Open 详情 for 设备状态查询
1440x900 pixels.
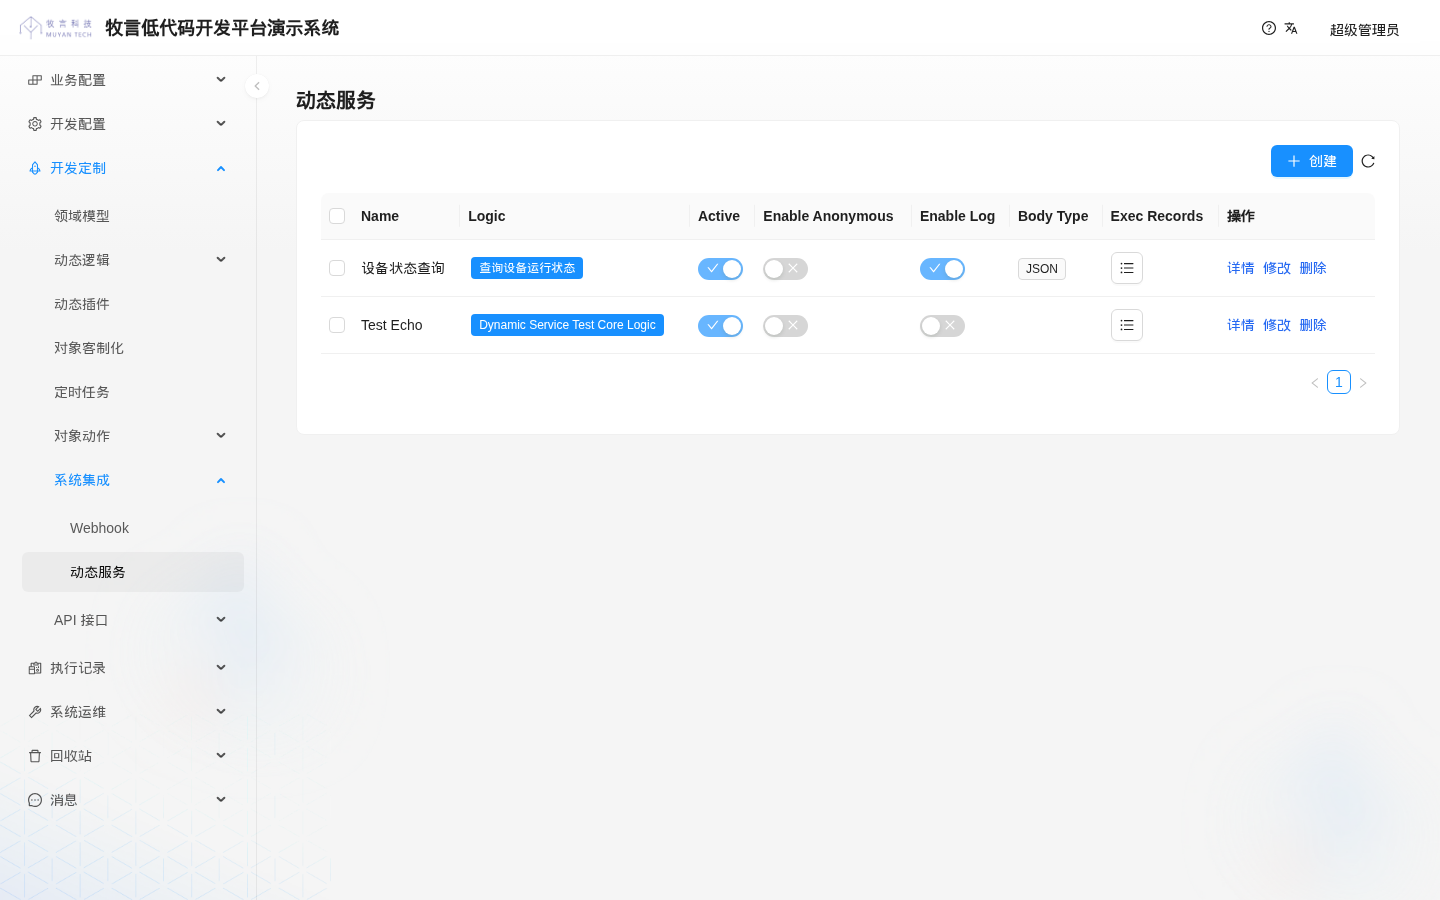[x=1241, y=268]
